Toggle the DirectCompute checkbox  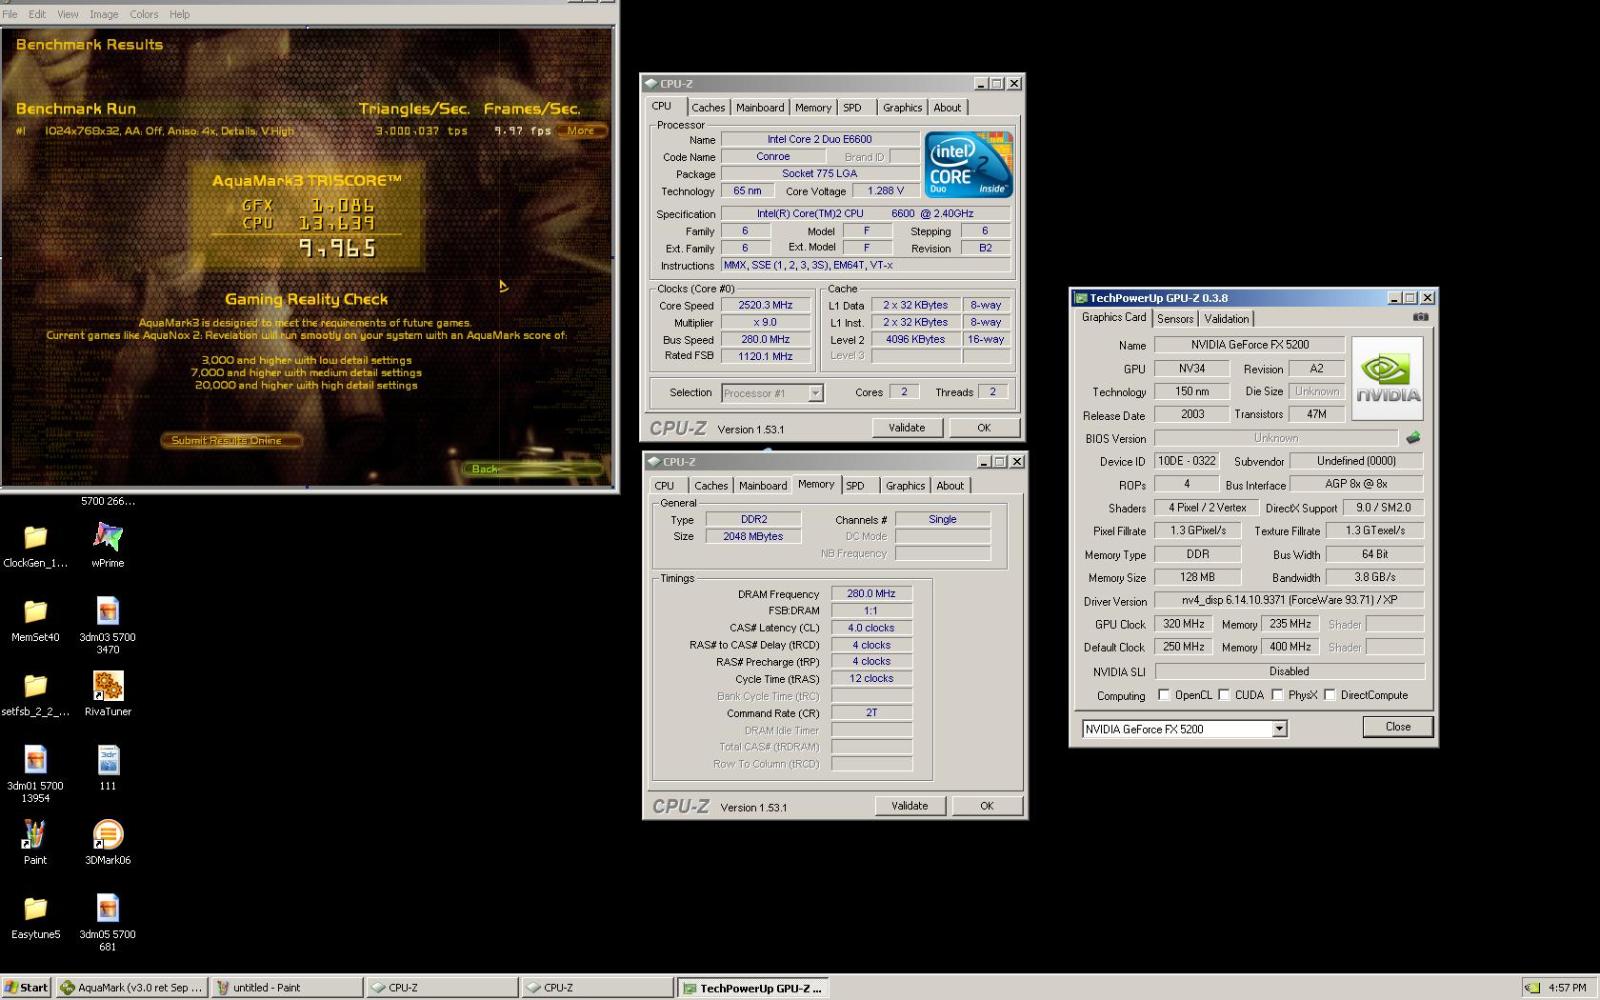point(1329,694)
